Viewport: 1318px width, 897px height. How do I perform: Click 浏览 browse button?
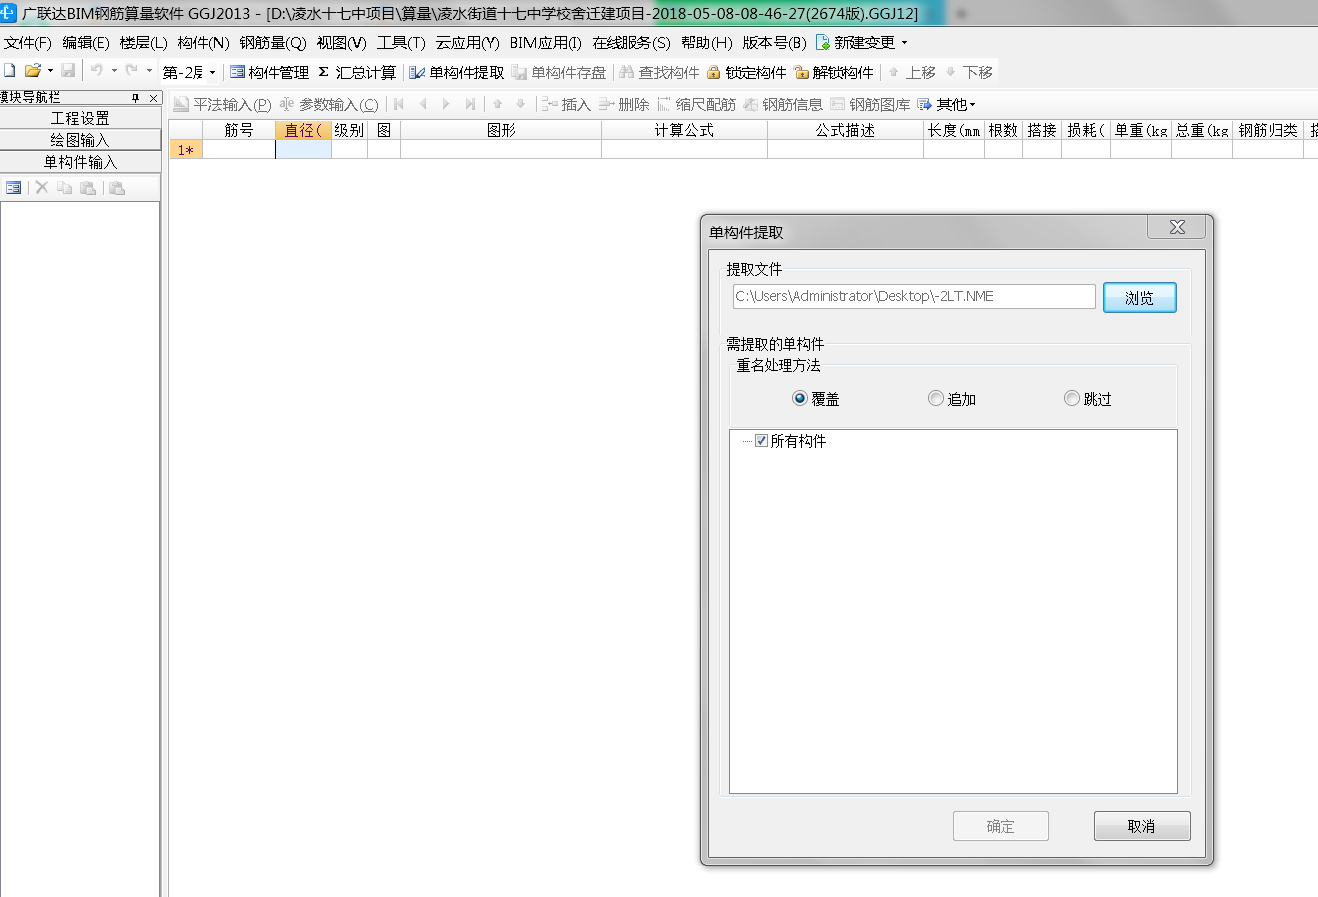tap(1139, 298)
